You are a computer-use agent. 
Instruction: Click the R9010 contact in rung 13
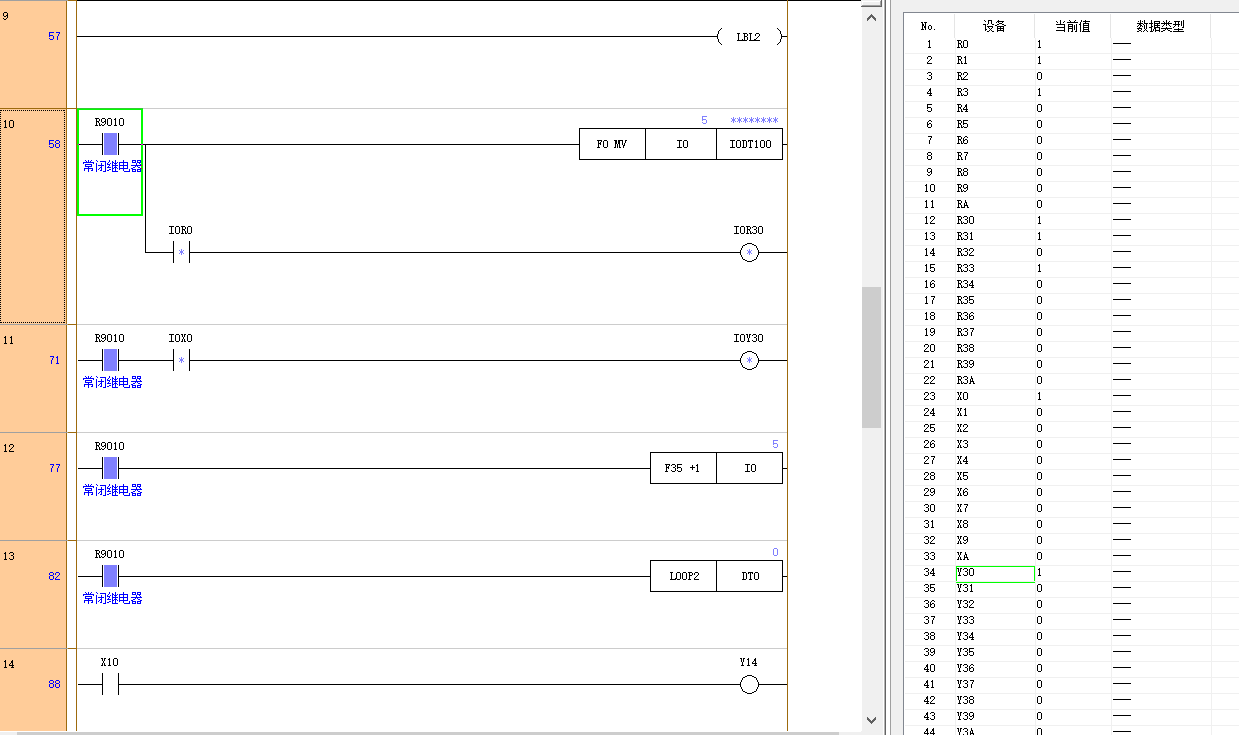coord(110,576)
